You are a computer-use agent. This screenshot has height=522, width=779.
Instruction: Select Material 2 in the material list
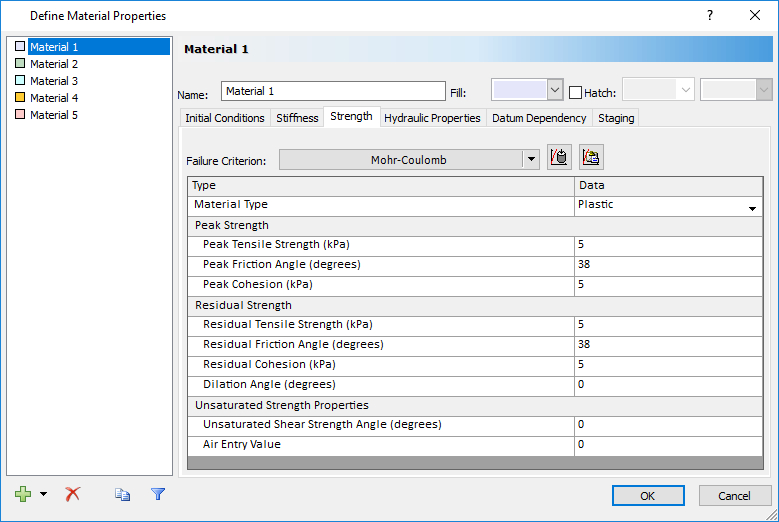click(x=53, y=64)
